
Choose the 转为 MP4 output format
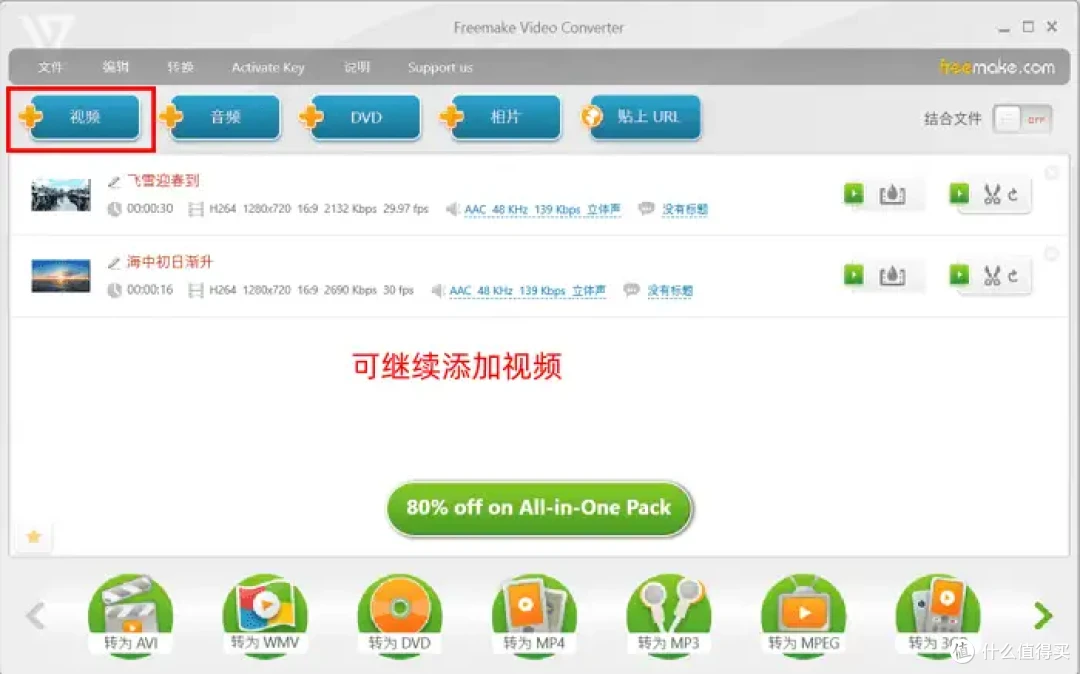click(x=534, y=615)
